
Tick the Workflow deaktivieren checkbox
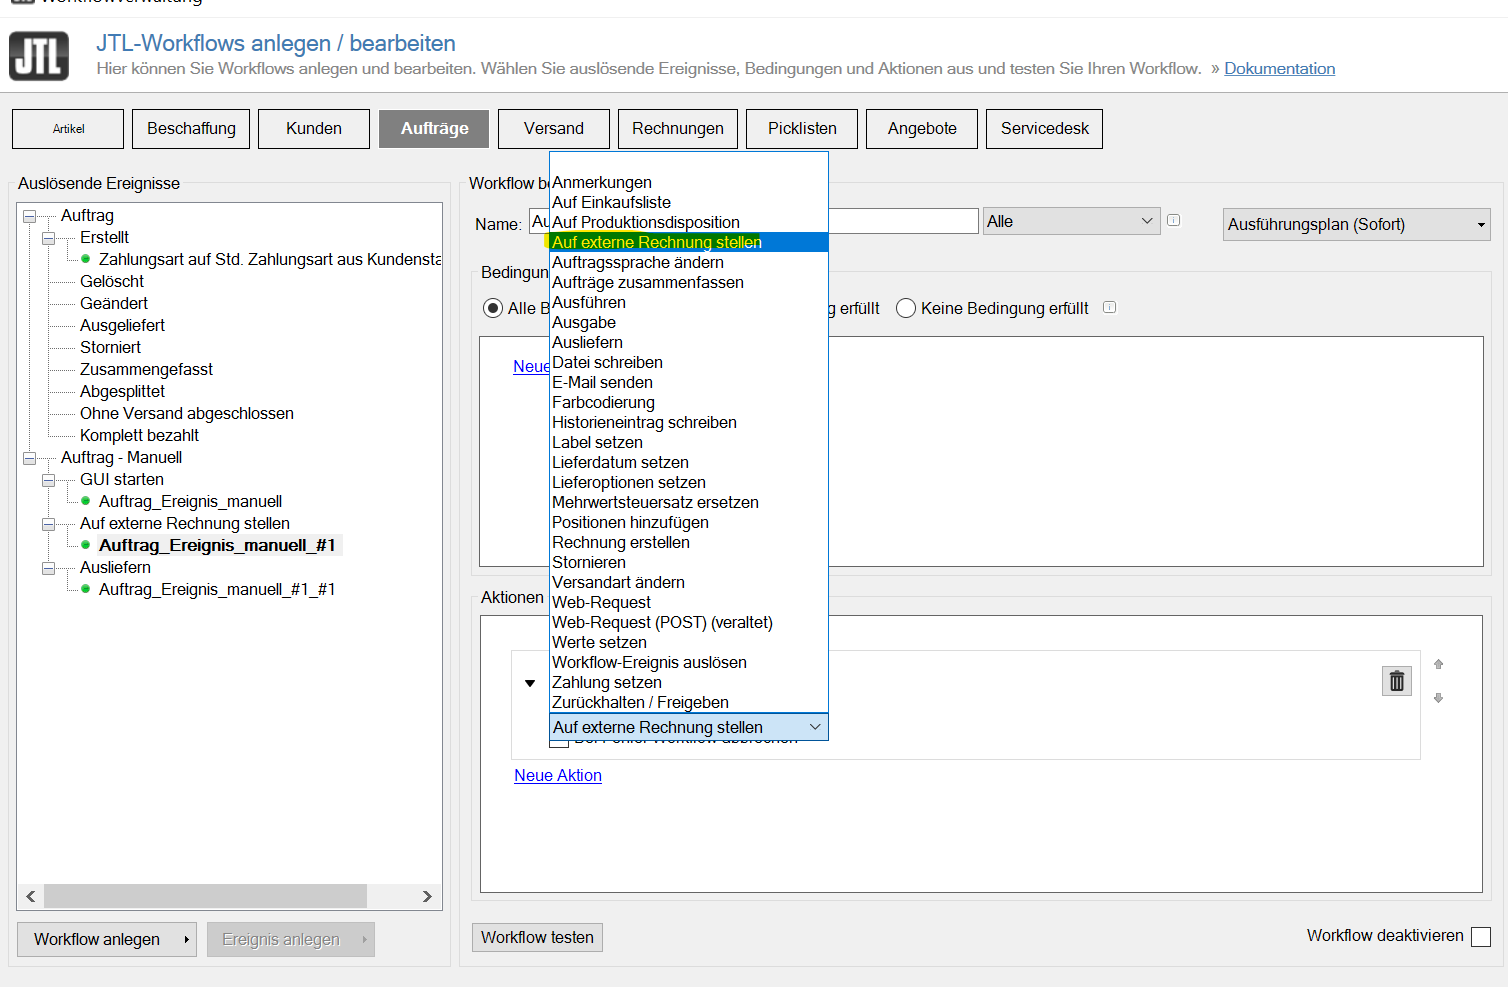click(x=1481, y=937)
